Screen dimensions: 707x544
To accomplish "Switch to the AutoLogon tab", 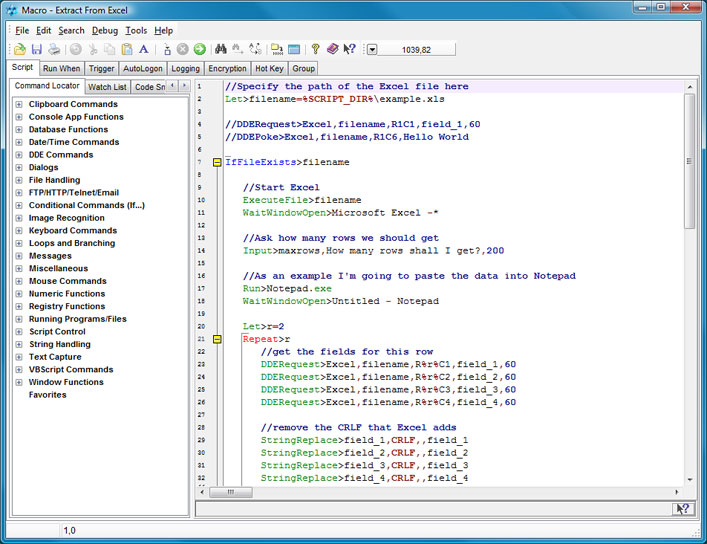I will click(x=142, y=69).
